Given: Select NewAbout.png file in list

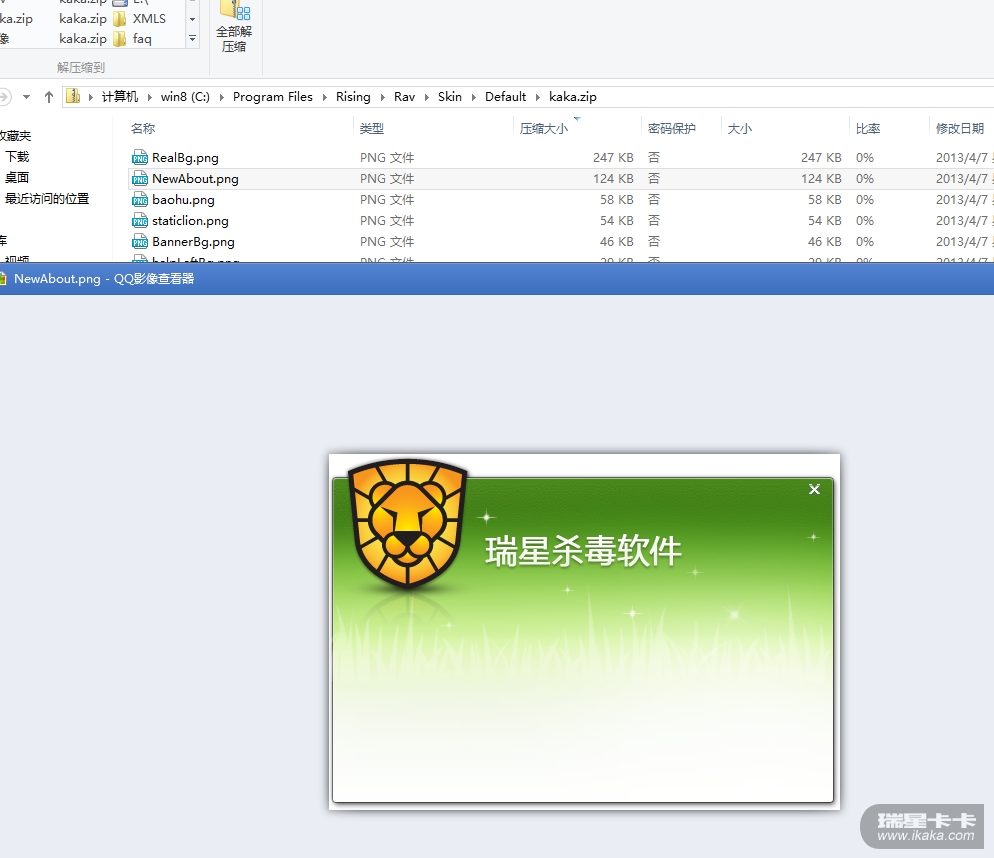Looking at the screenshot, I should coord(195,179).
